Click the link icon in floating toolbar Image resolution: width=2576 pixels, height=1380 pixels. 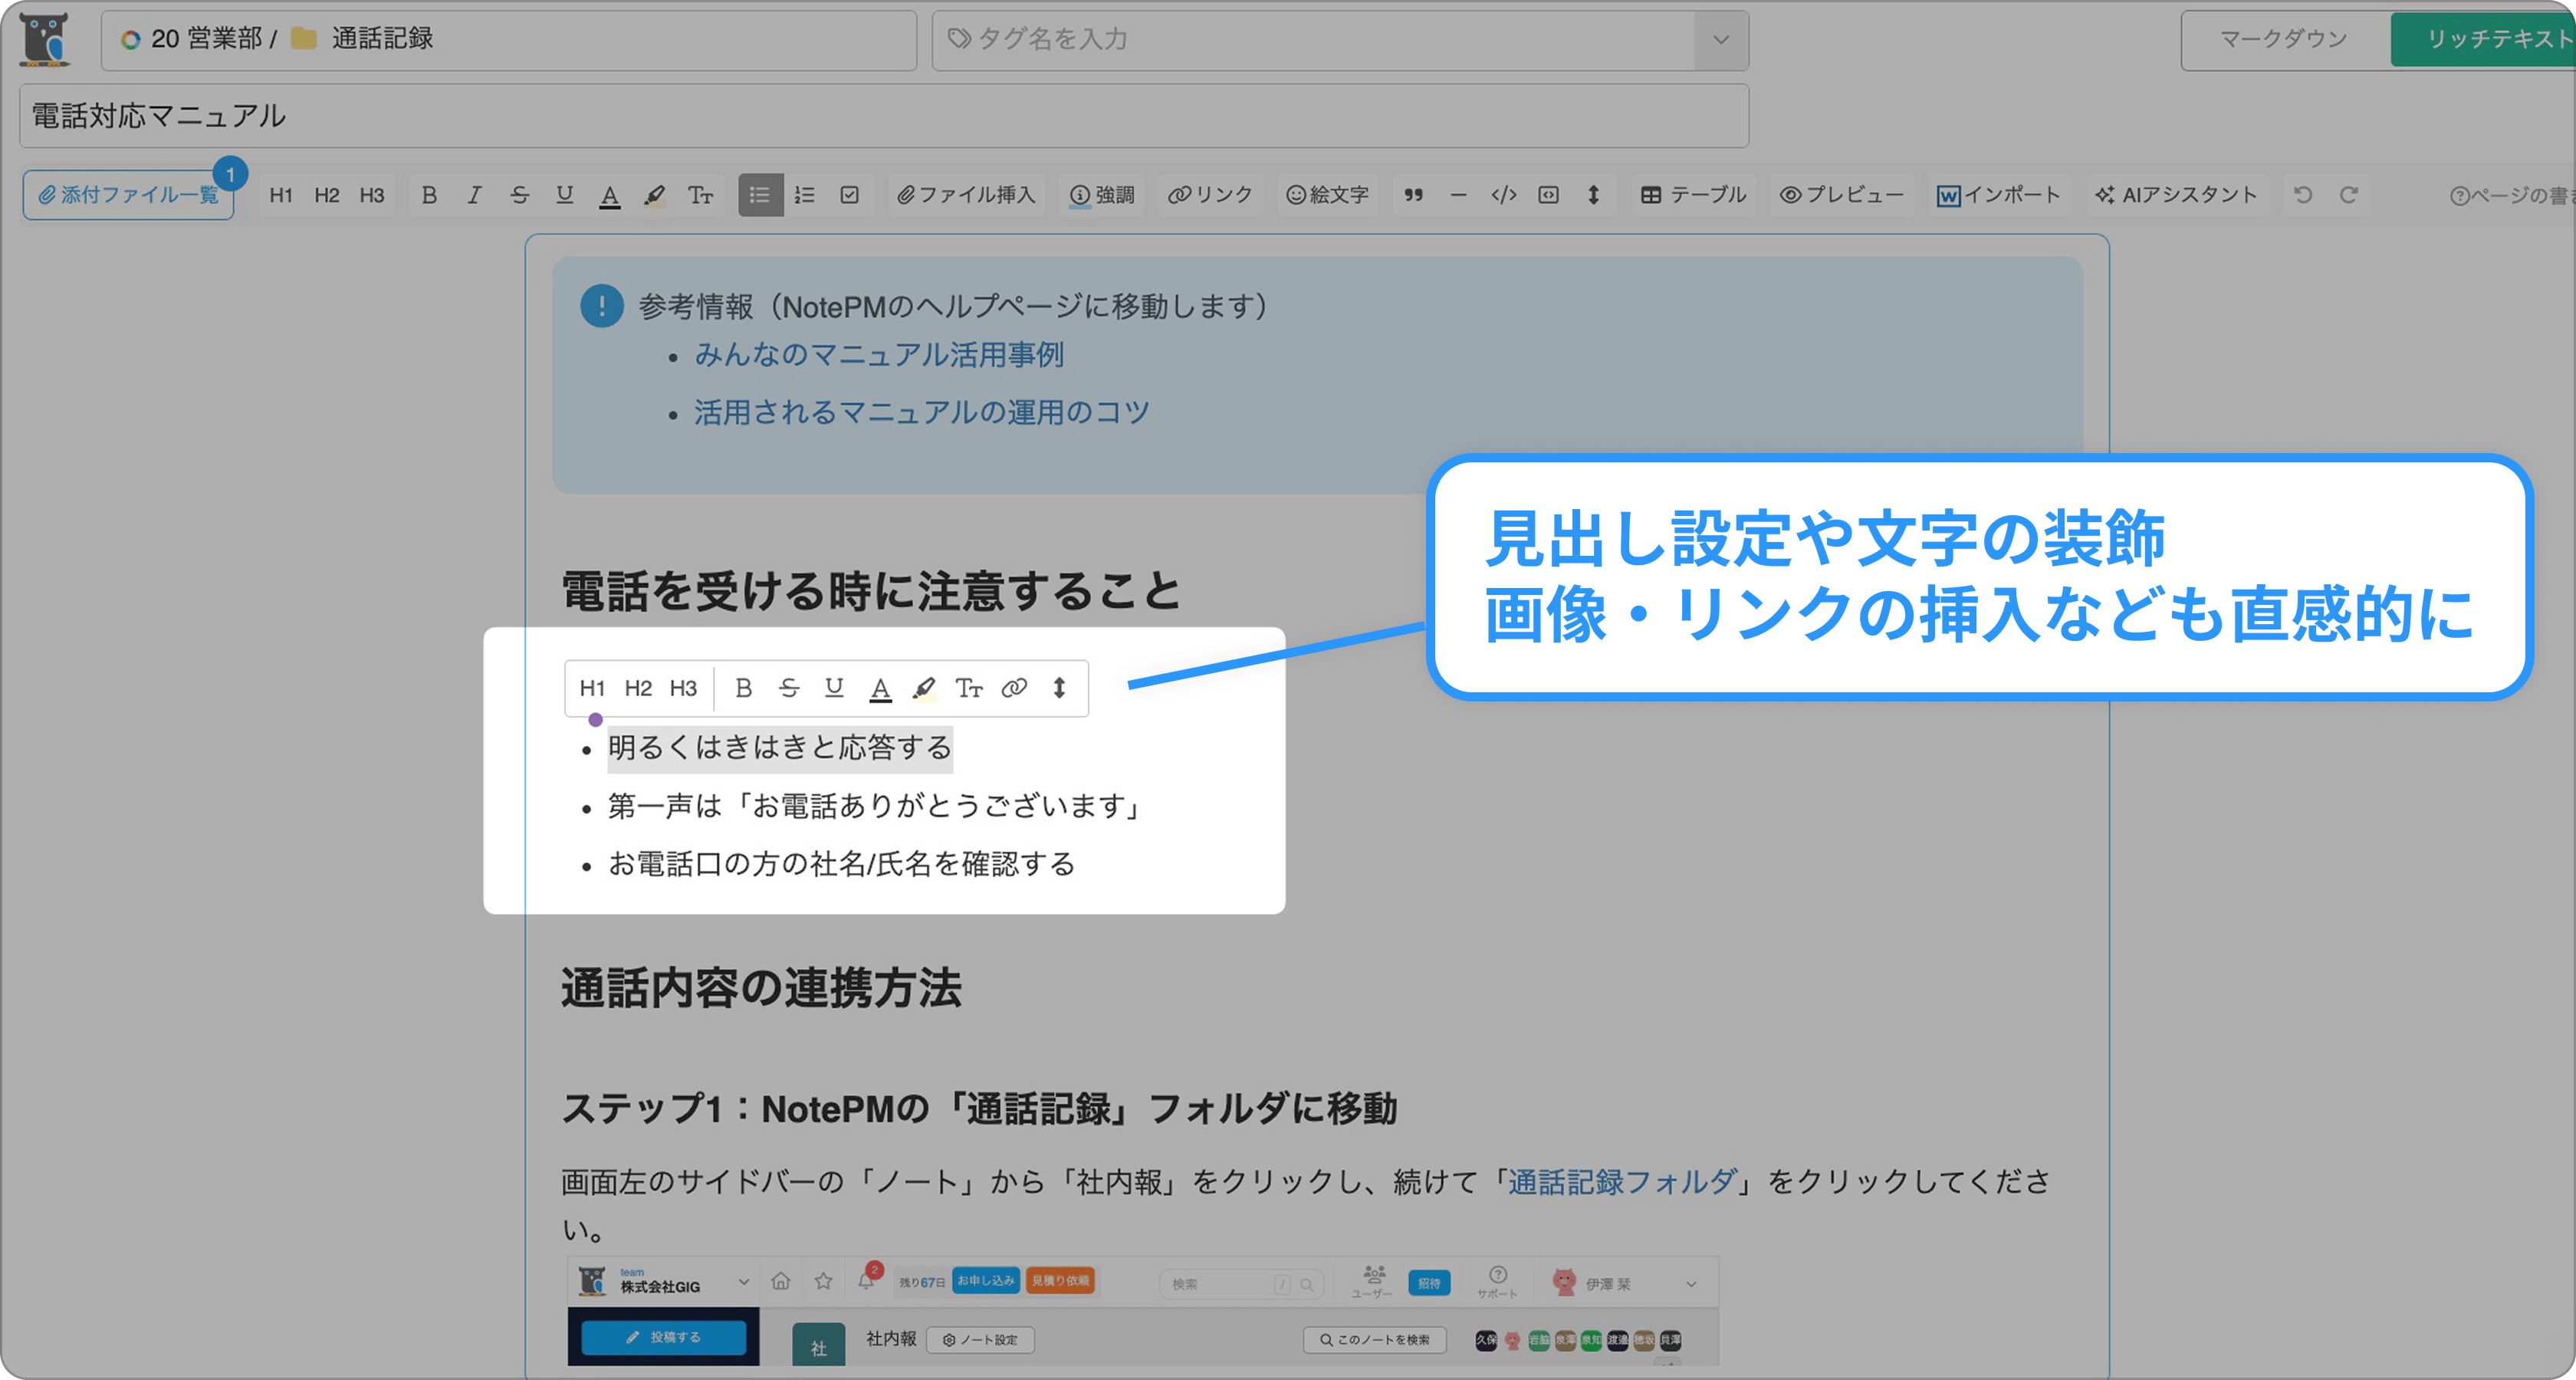pyautogui.click(x=1014, y=688)
